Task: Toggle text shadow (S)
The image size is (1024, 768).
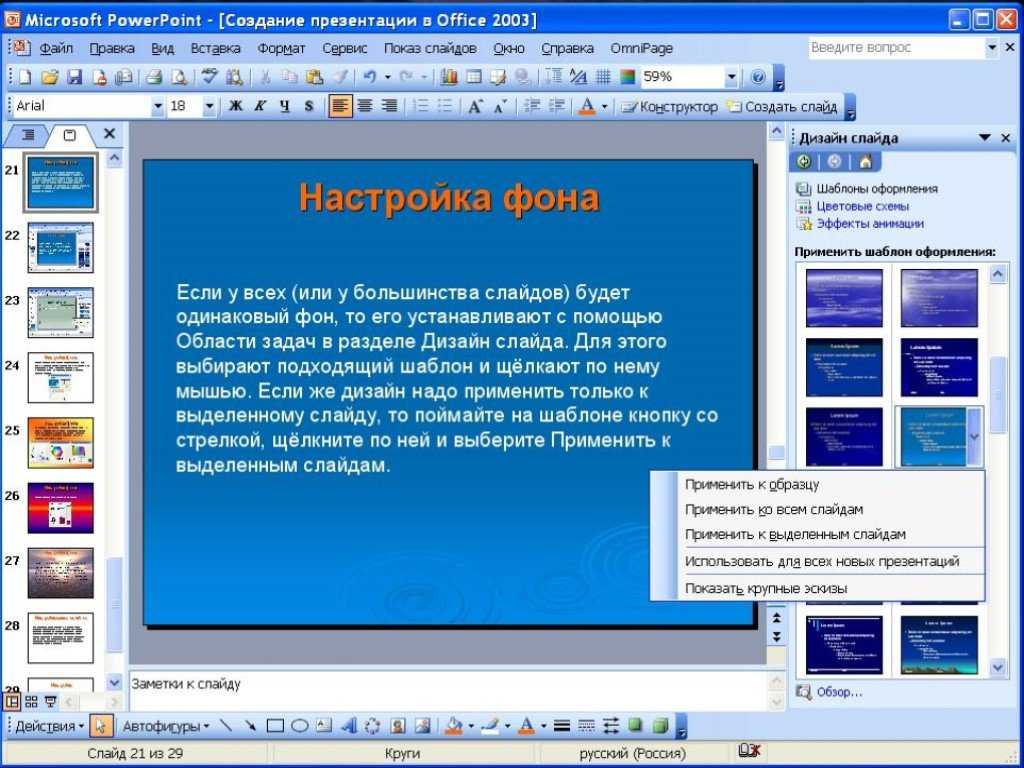Action: click(308, 106)
